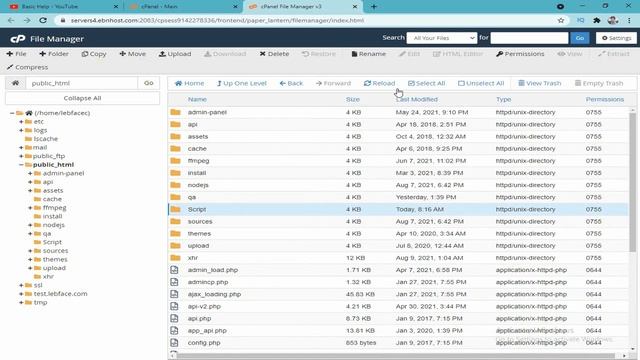Sort by Permissions column header
Image resolution: width=640 pixels, height=360 pixels.
click(604, 99)
